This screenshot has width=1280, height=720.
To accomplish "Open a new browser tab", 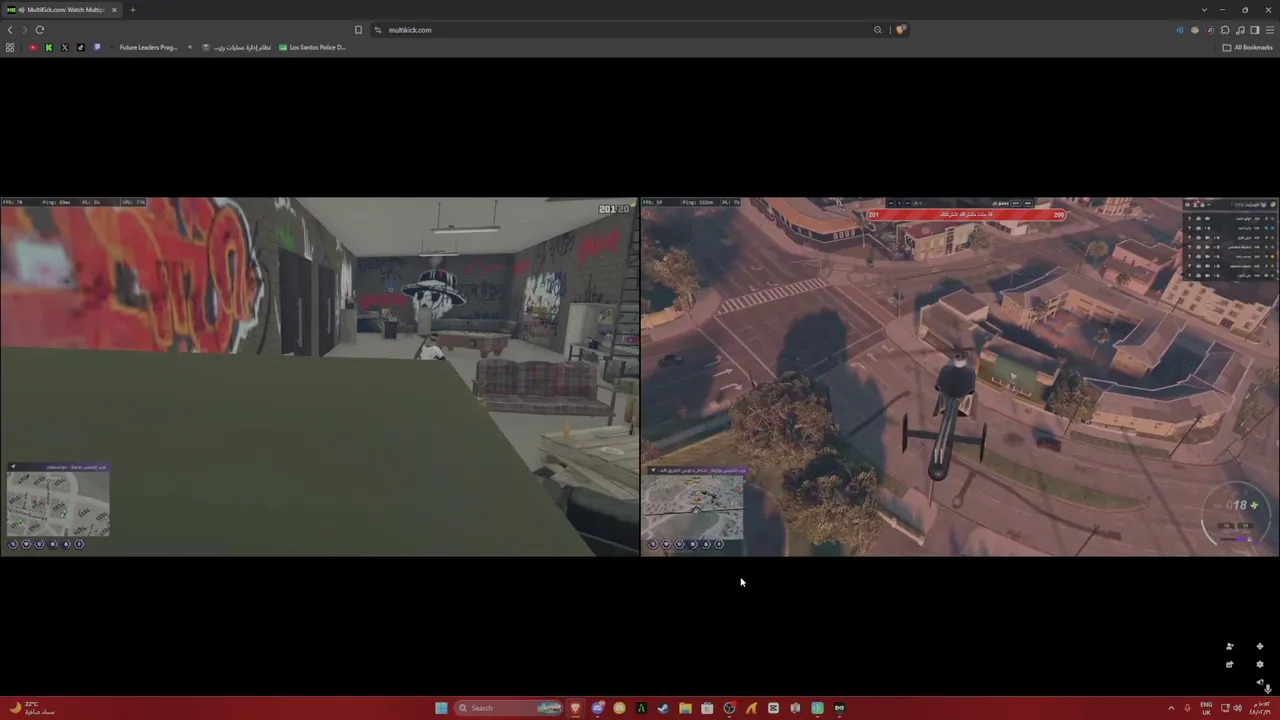I will pyautogui.click(x=132, y=10).
